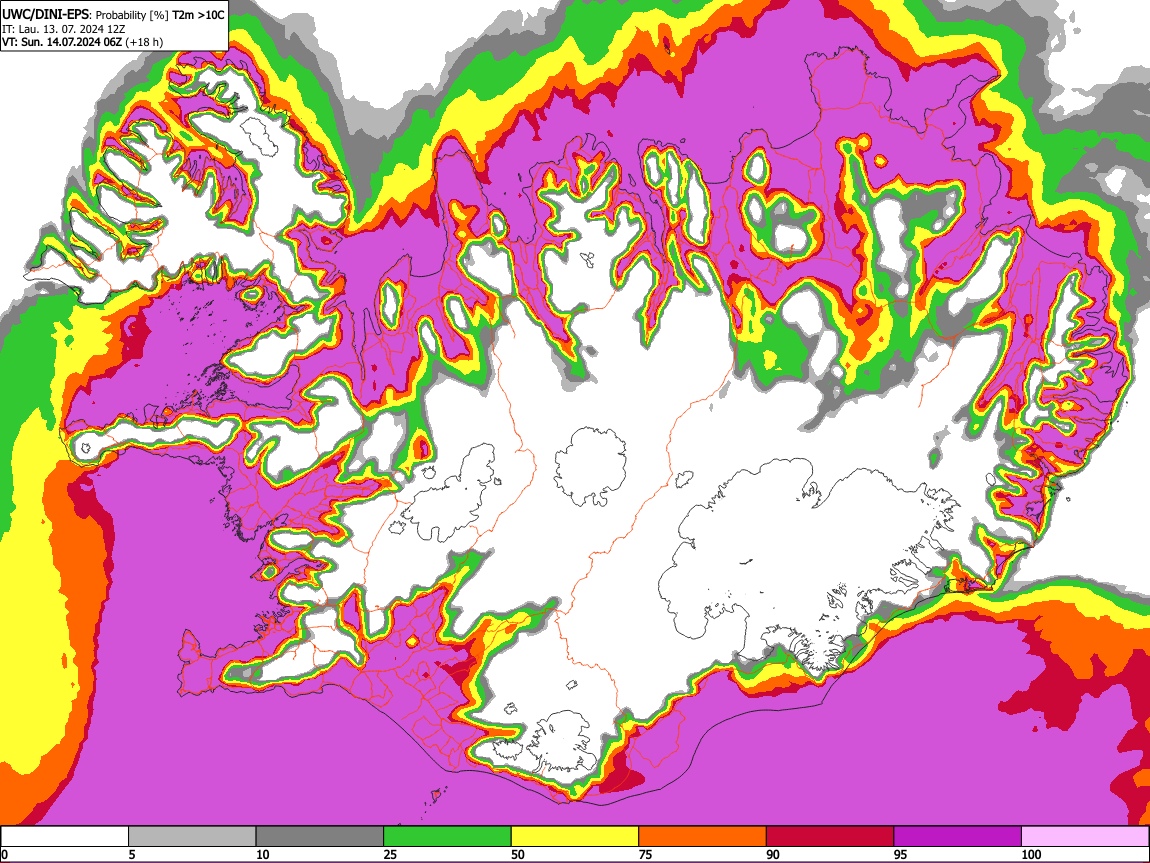Click the legend label '25'
The width and height of the screenshot is (1150, 863).
coord(390,854)
